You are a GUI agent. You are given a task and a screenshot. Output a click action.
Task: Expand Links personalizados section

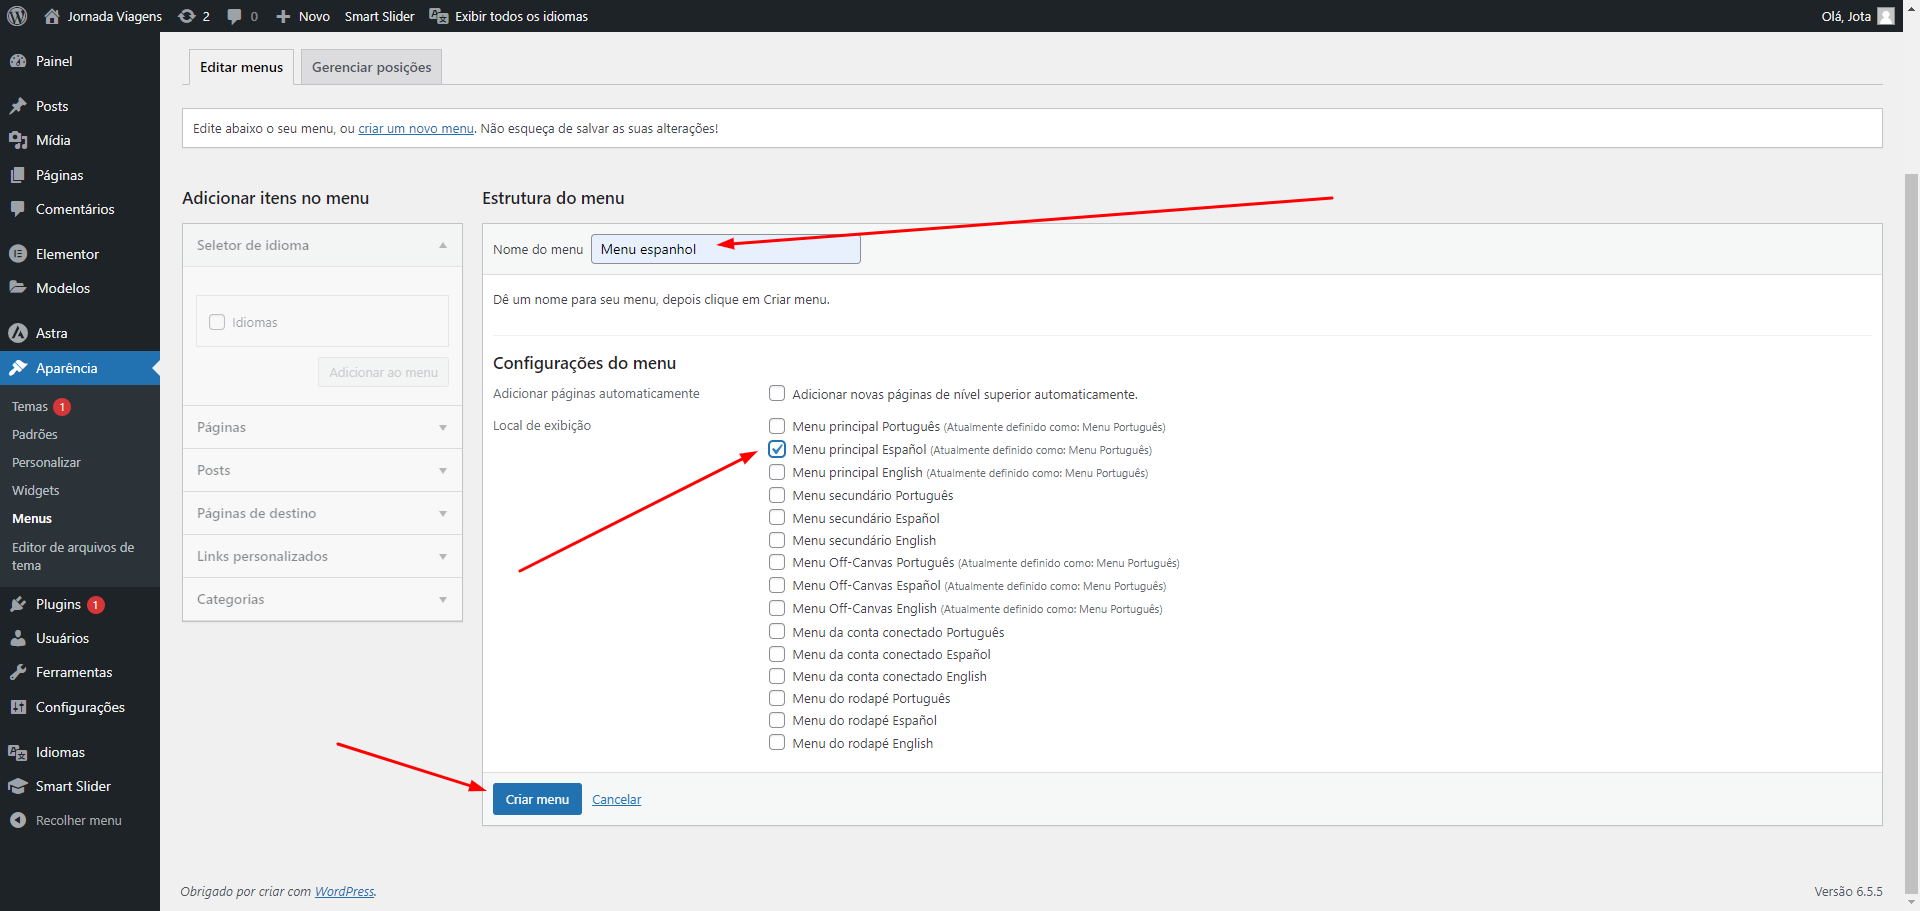(x=322, y=556)
